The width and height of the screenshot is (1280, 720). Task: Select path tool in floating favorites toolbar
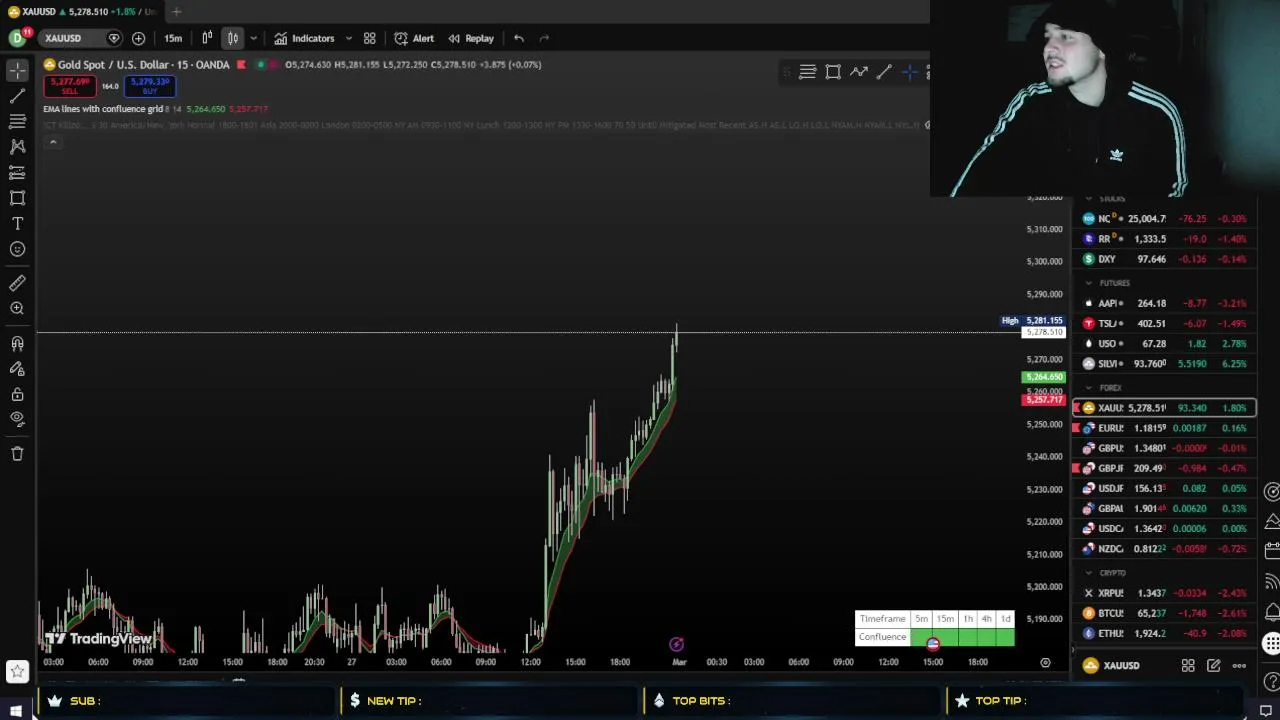[x=859, y=72]
